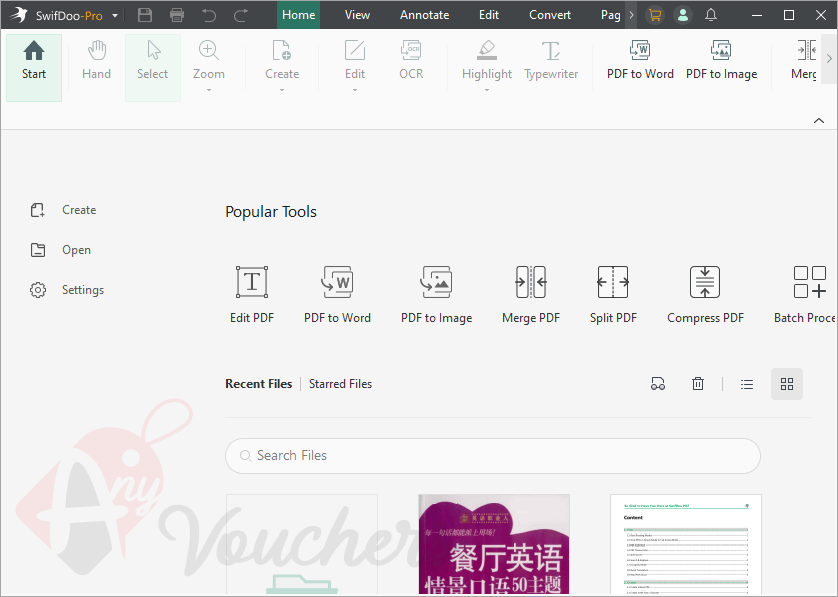Click the undo arrow
The height and width of the screenshot is (597, 838).
(210, 14)
